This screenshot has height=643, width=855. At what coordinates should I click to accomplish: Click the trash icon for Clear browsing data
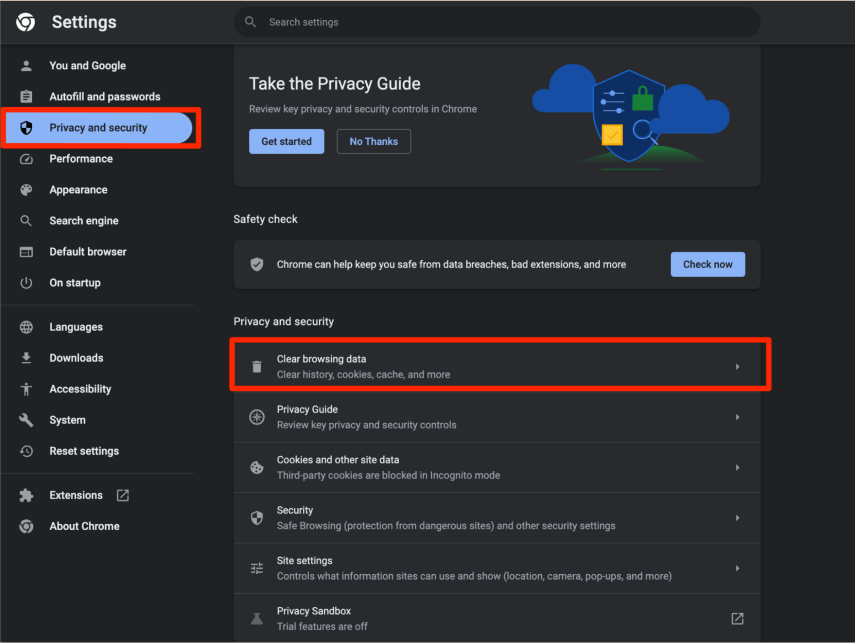pyautogui.click(x=257, y=367)
